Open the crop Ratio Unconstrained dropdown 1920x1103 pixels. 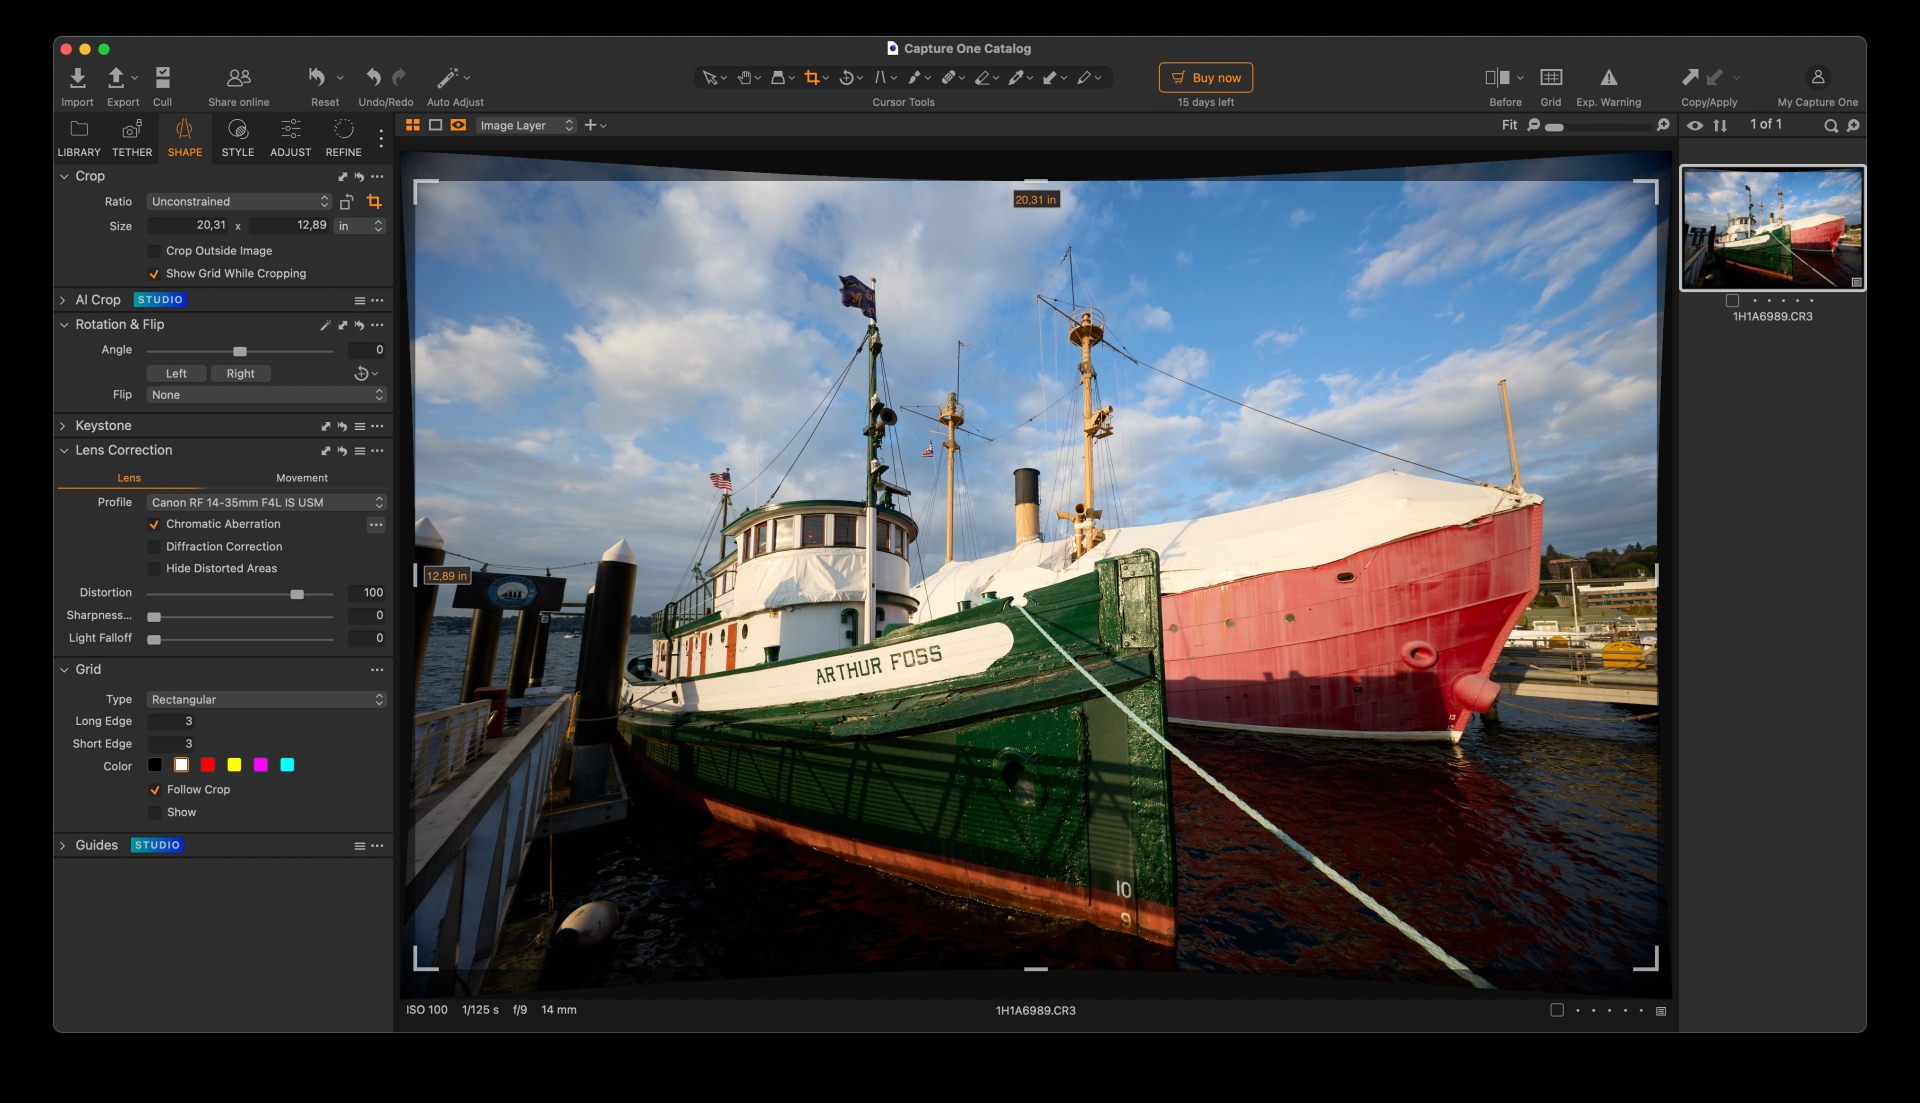click(239, 202)
